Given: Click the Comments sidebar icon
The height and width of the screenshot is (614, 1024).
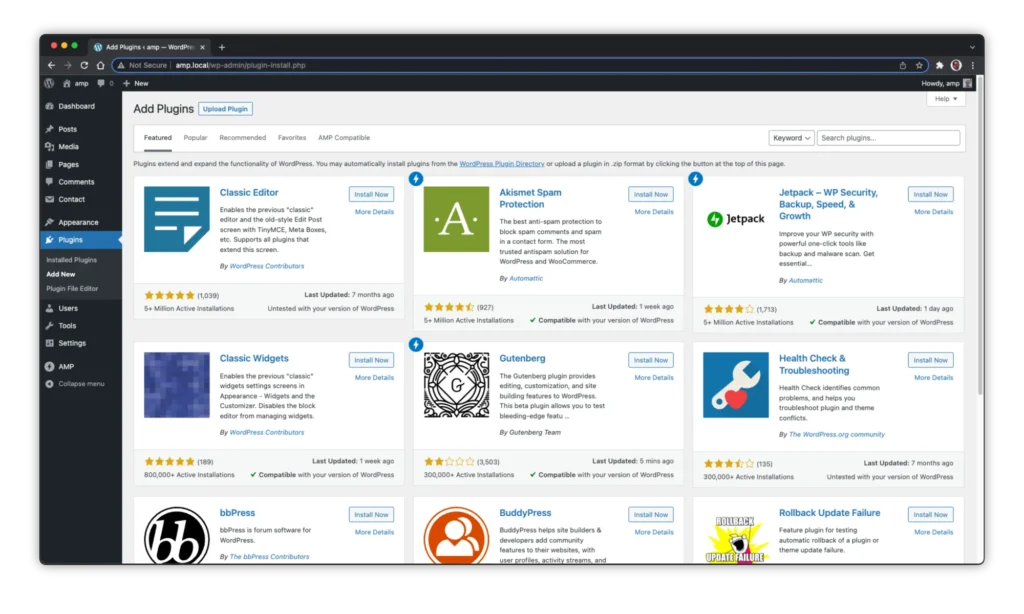Looking at the screenshot, I should (x=50, y=182).
